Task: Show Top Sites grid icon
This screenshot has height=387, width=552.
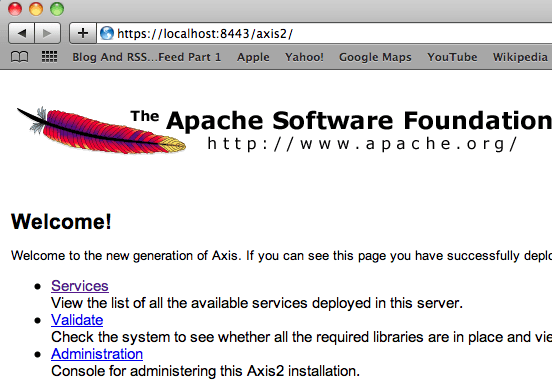Action: (x=49, y=57)
